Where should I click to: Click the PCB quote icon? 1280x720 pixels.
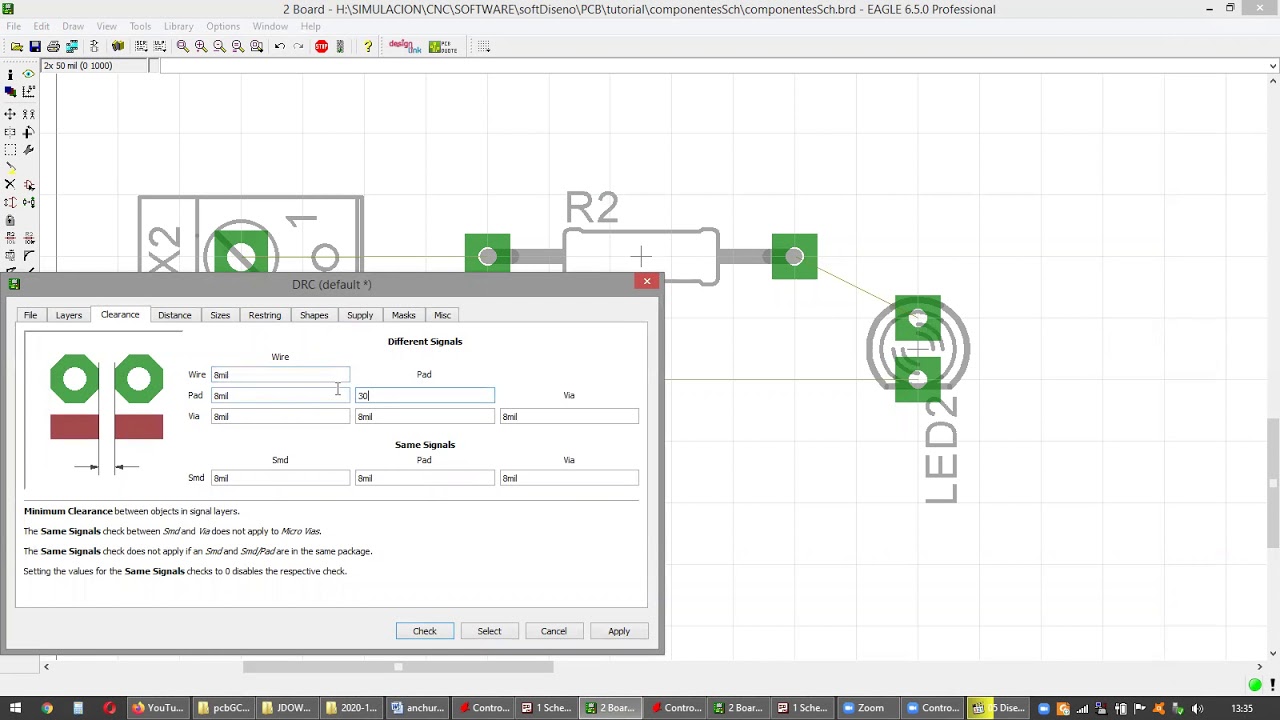pos(442,47)
